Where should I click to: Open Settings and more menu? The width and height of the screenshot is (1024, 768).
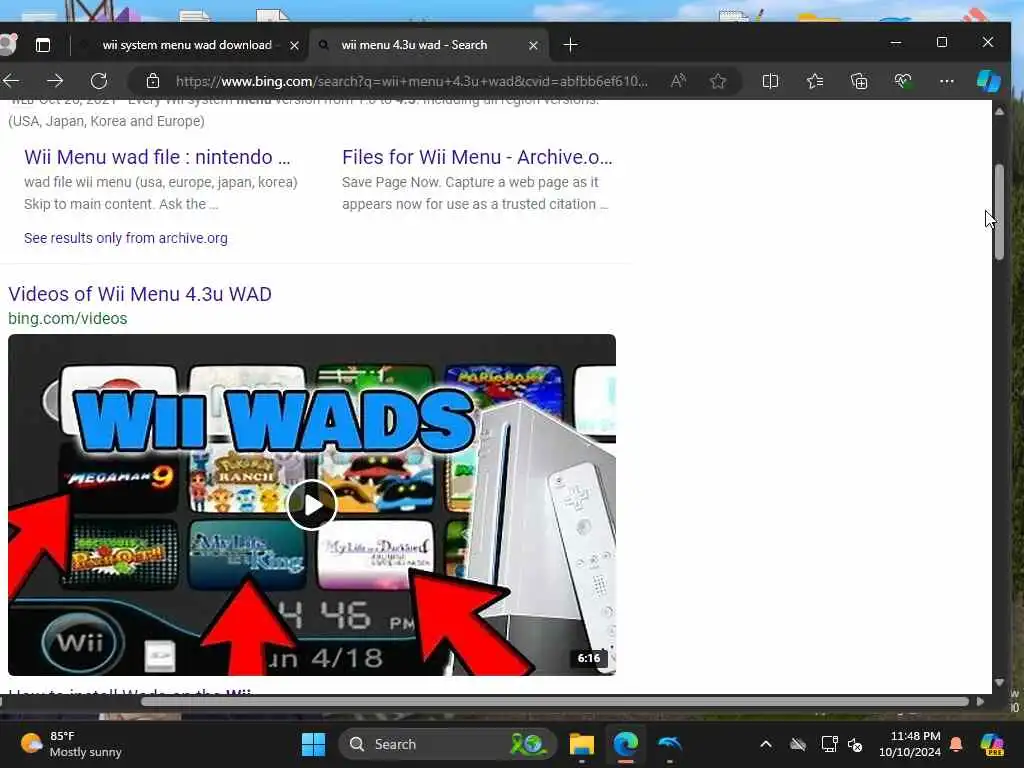[x=947, y=81]
